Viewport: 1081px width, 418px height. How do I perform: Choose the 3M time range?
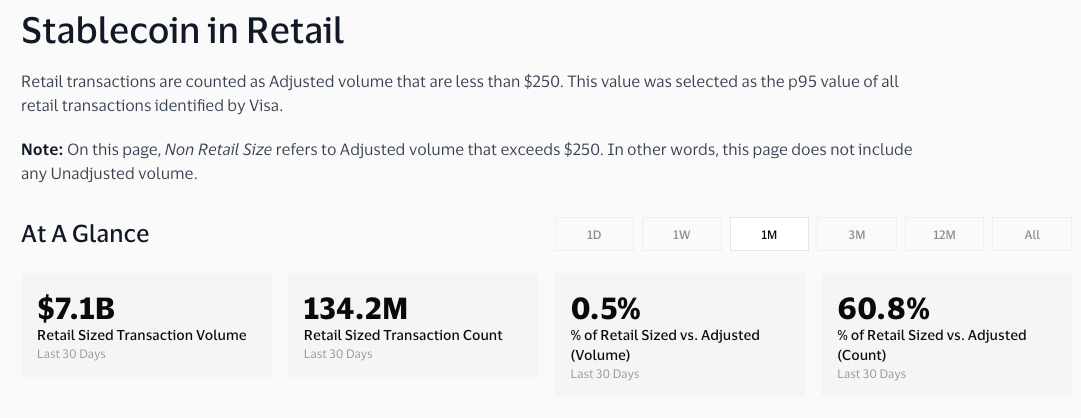click(856, 234)
